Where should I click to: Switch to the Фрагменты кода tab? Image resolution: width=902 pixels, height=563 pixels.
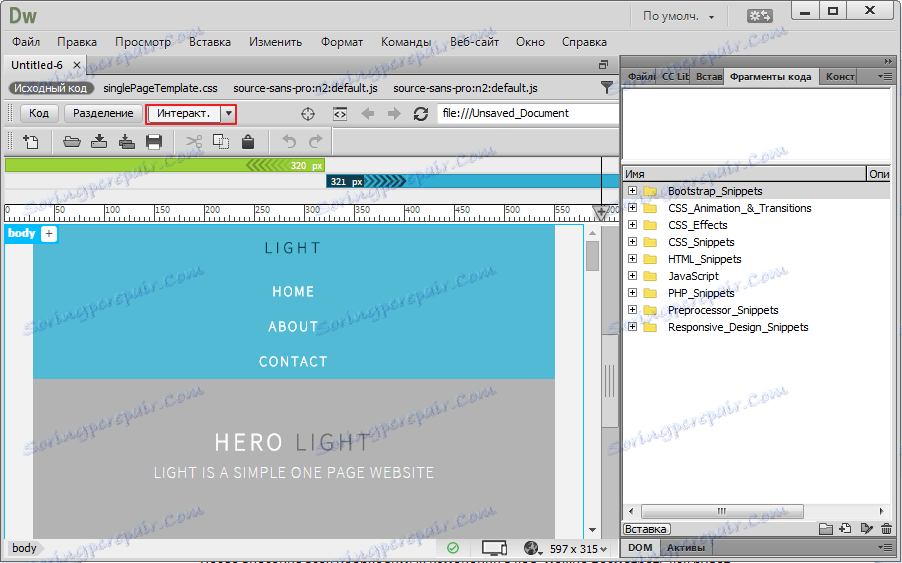pos(770,76)
